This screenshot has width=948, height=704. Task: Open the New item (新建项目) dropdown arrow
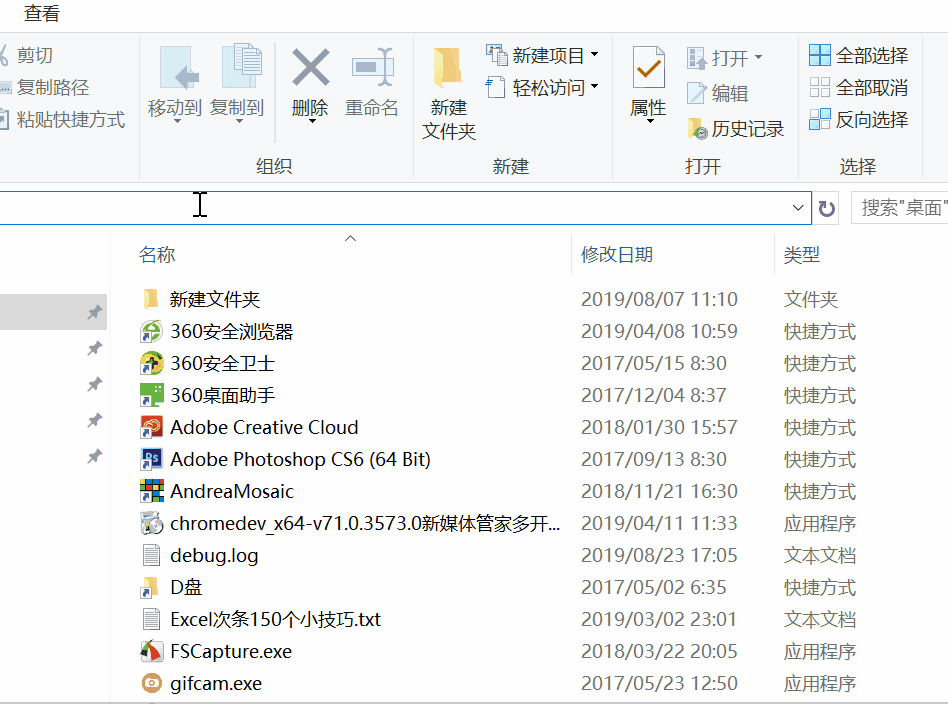click(594, 54)
